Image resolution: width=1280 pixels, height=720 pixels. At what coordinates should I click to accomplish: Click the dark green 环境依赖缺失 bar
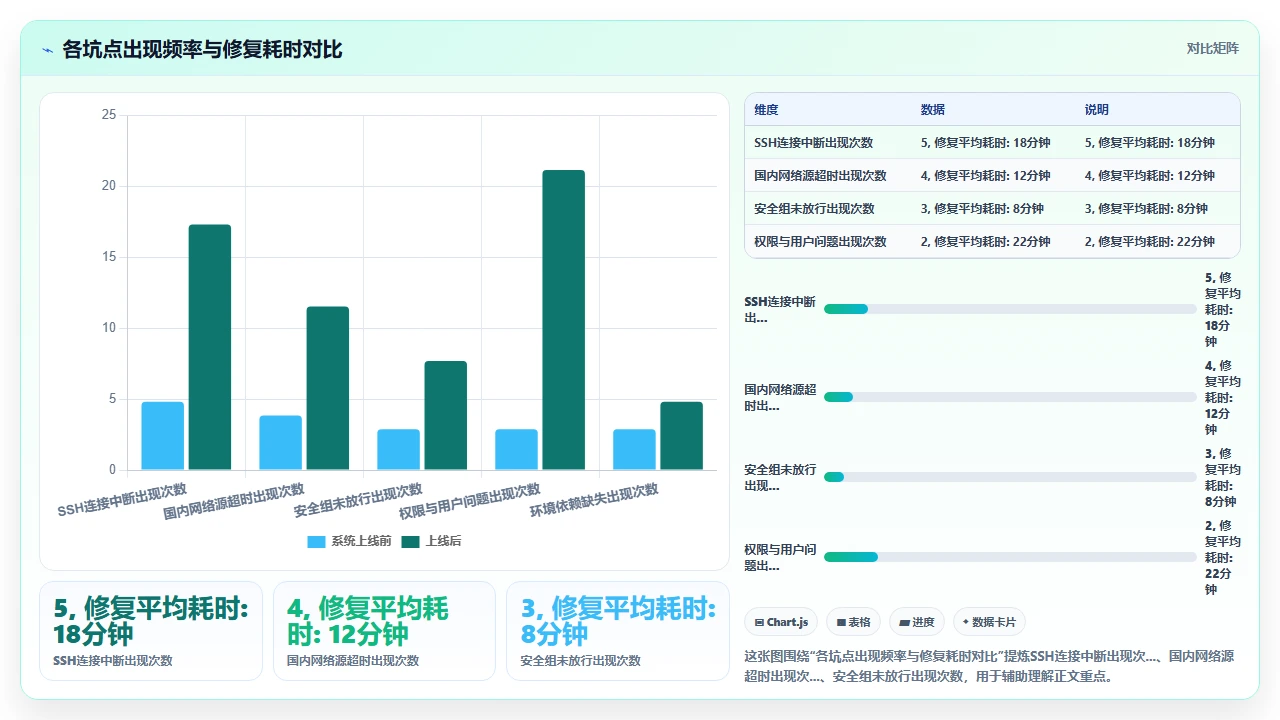point(682,436)
